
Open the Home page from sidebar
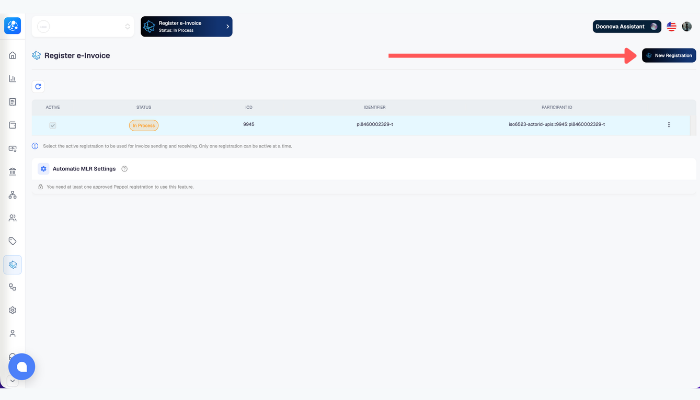12,55
